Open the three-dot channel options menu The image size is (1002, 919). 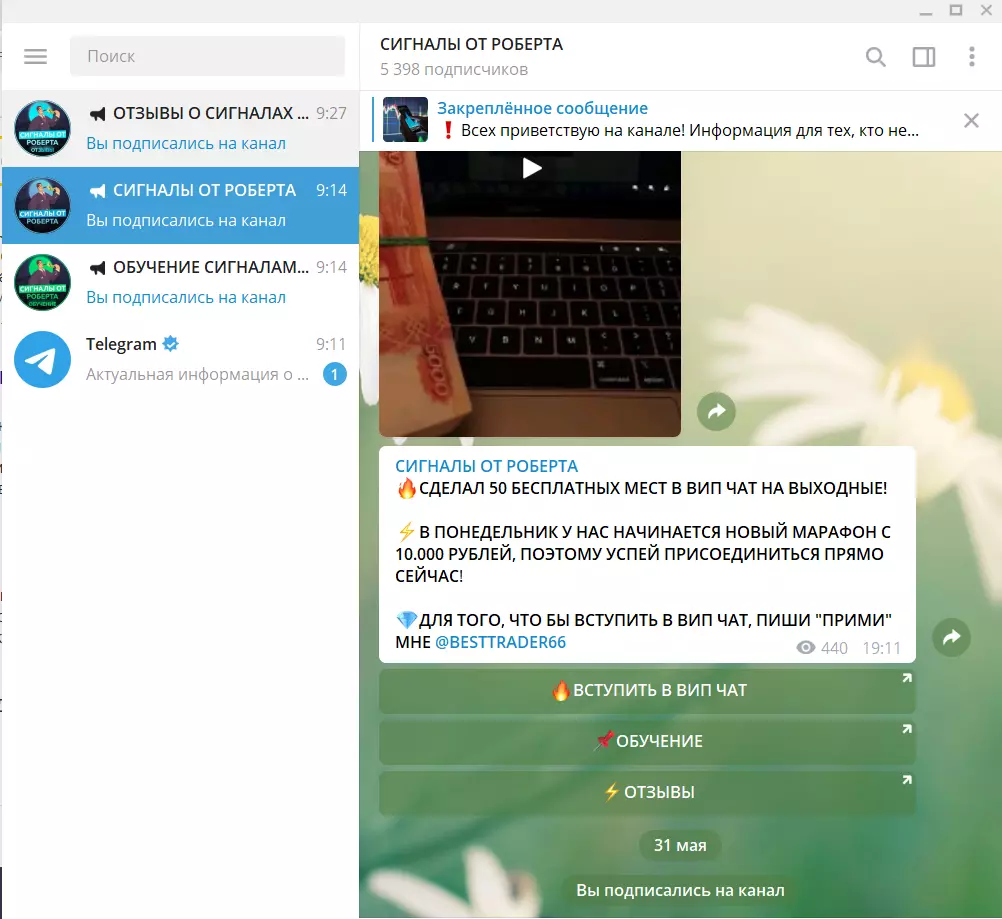[x=971, y=57]
